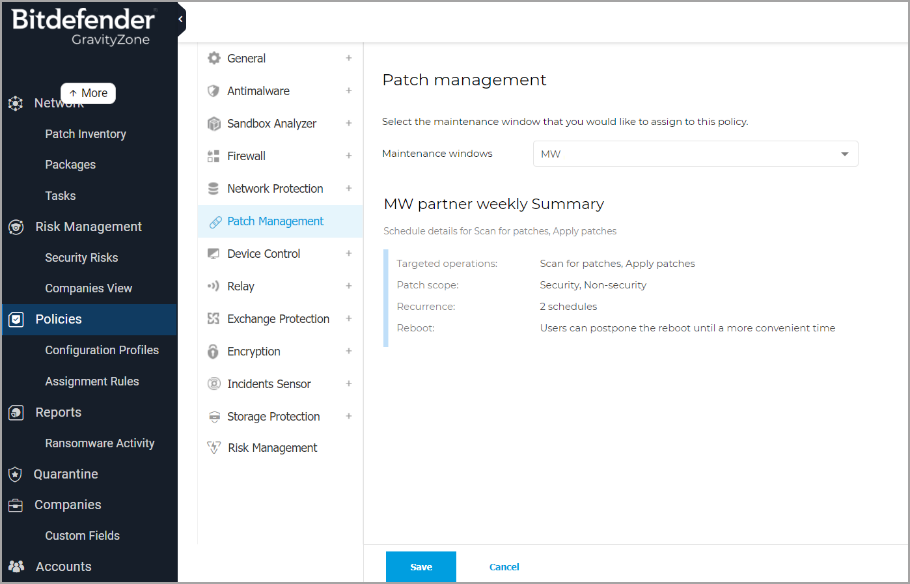
Task: Expand the Firewall settings section
Action: tap(348, 156)
